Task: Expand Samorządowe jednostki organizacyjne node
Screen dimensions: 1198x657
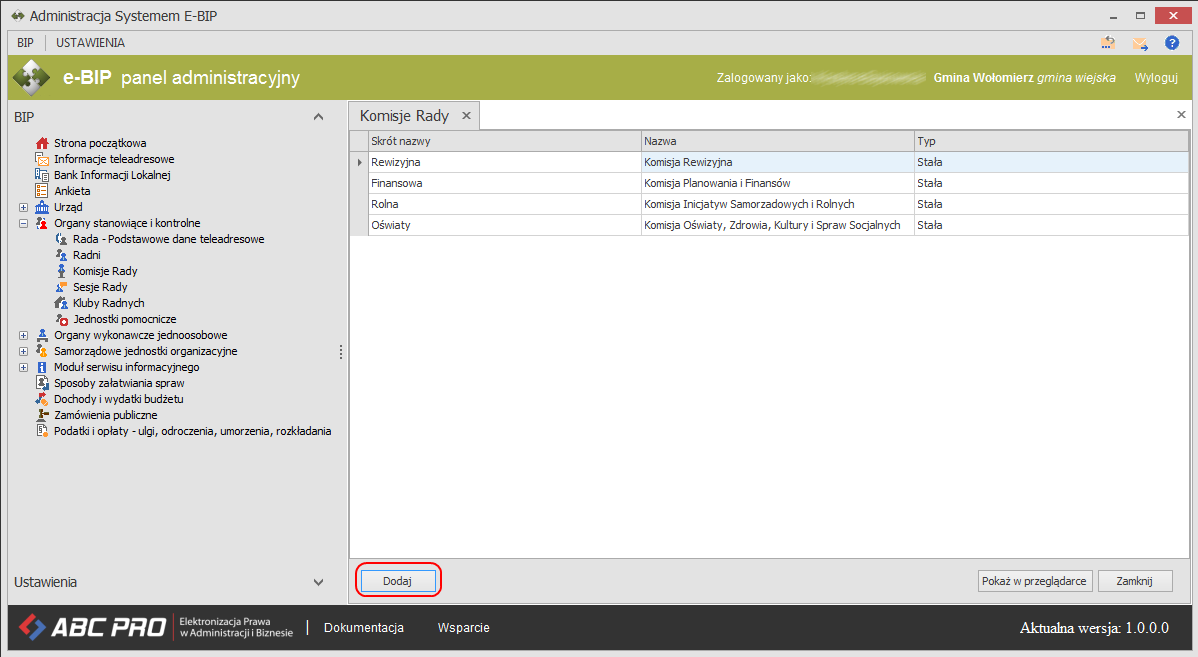Action: tap(24, 351)
